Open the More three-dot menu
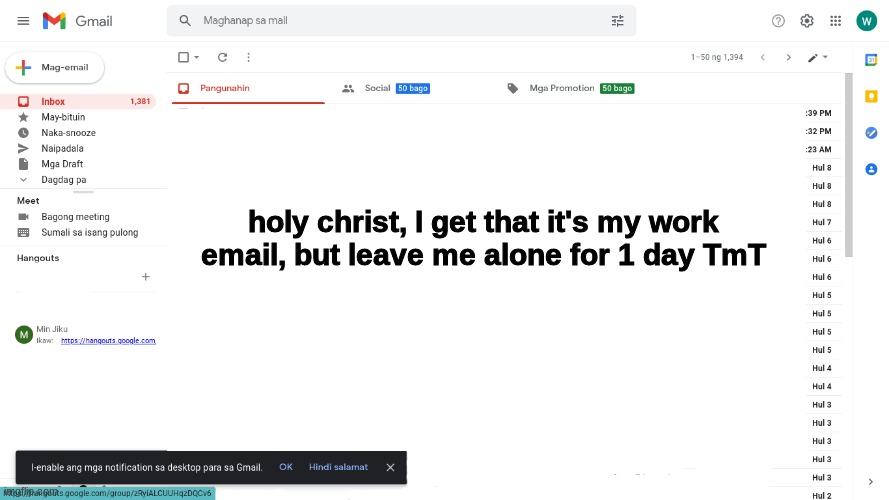 [248, 57]
